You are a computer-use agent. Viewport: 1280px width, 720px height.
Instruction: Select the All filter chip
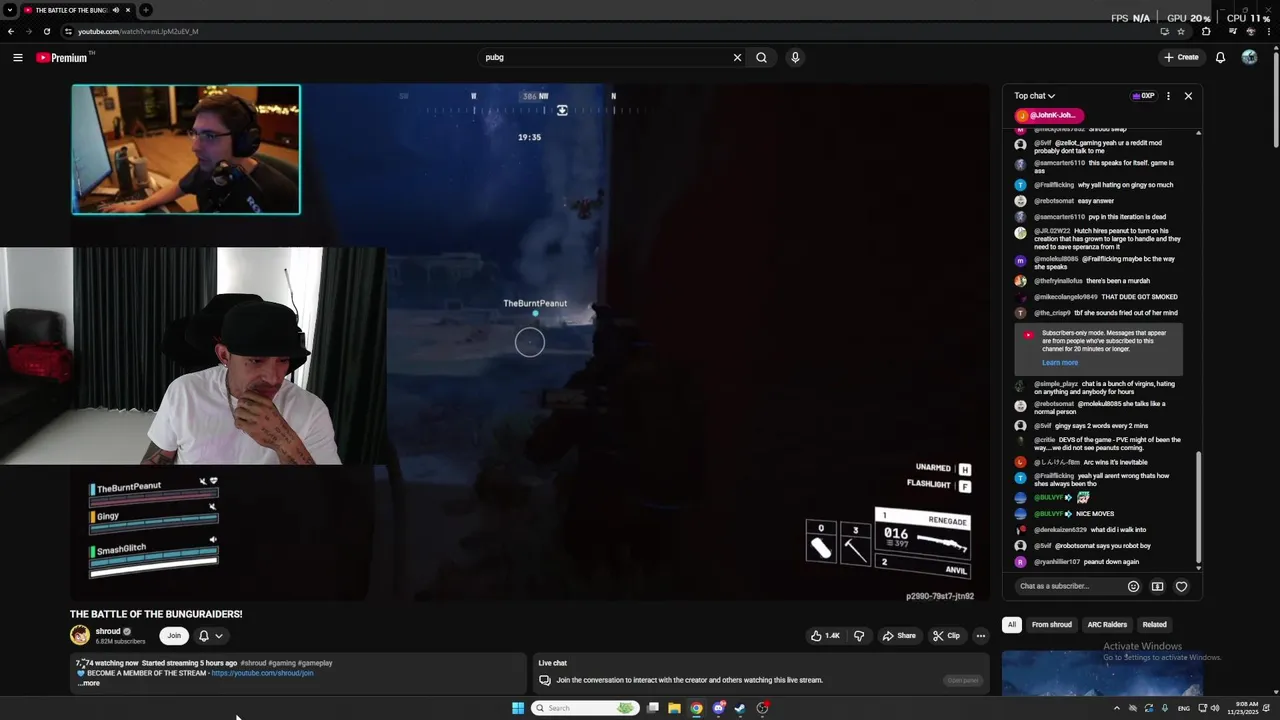click(x=1011, y=625)
